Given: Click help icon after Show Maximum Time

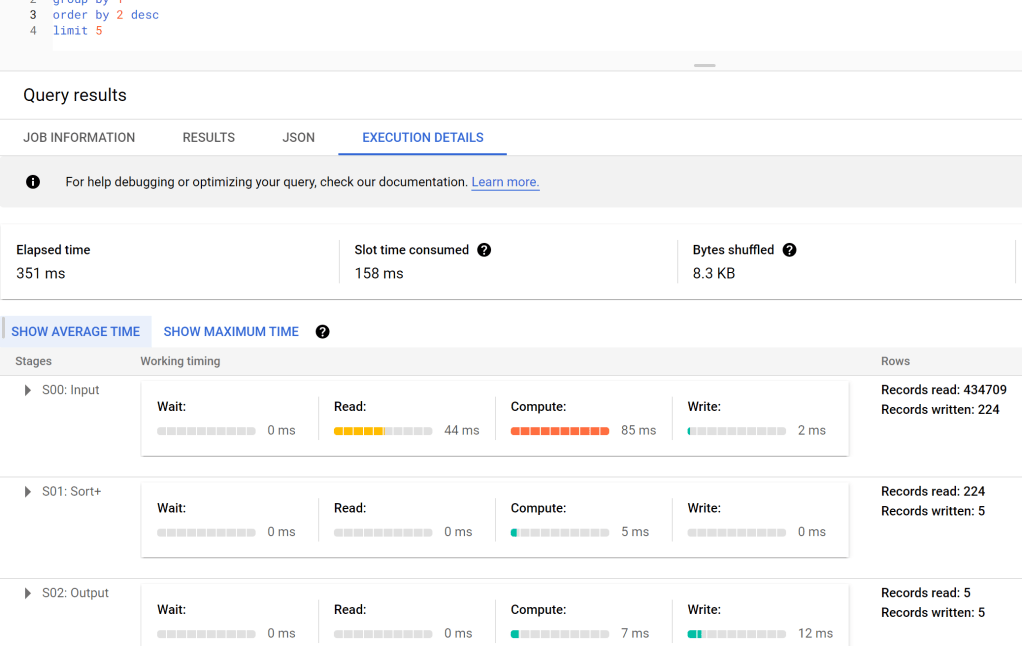Looking at the screenshot, I should click(x=322, y=332).
